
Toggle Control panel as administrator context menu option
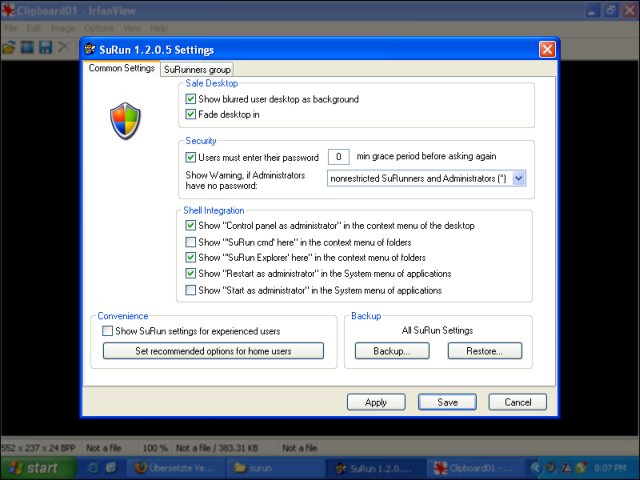pyautogui.click(x=190, y=226)
